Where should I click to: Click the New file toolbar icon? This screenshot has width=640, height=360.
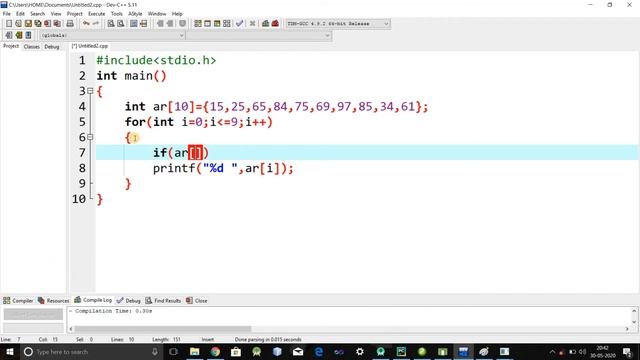9,24
